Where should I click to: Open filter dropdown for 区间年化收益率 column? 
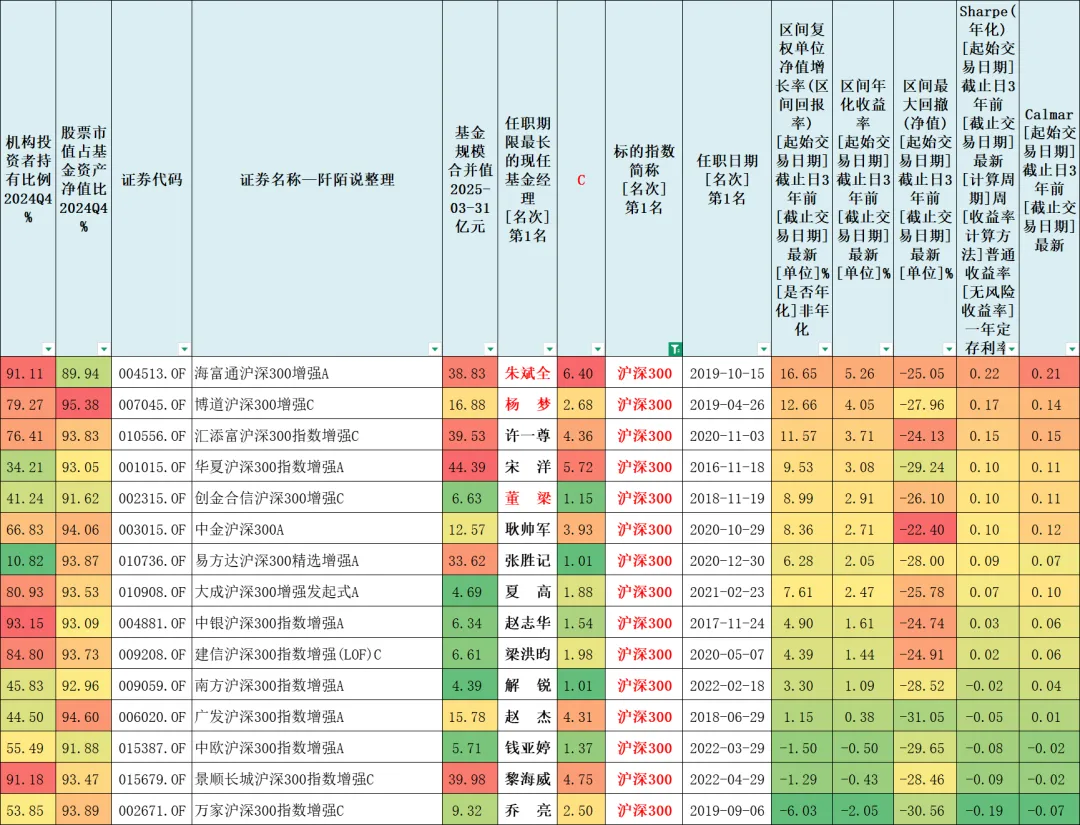pyautogui.click(x=886, y=349)
